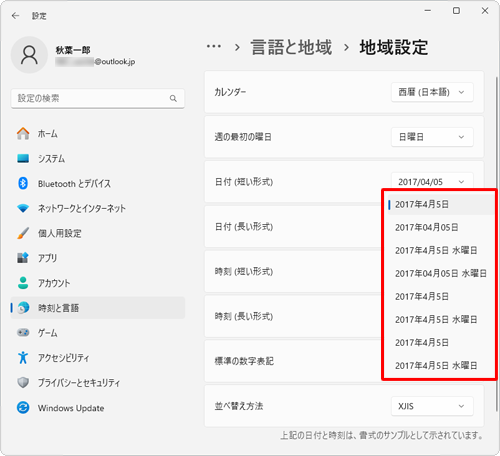Expand the 週の最初の曜日 dropdown showing 日曜日
This screenshot has width=500, height=456.
(x=432, y=137)
